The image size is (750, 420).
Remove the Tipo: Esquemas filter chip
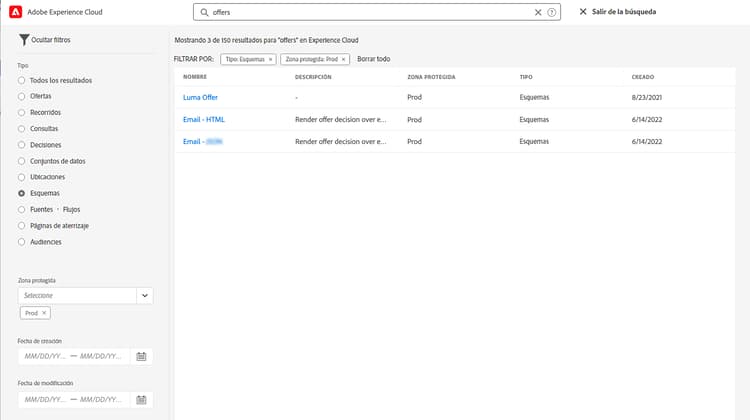tap(270, 59)
